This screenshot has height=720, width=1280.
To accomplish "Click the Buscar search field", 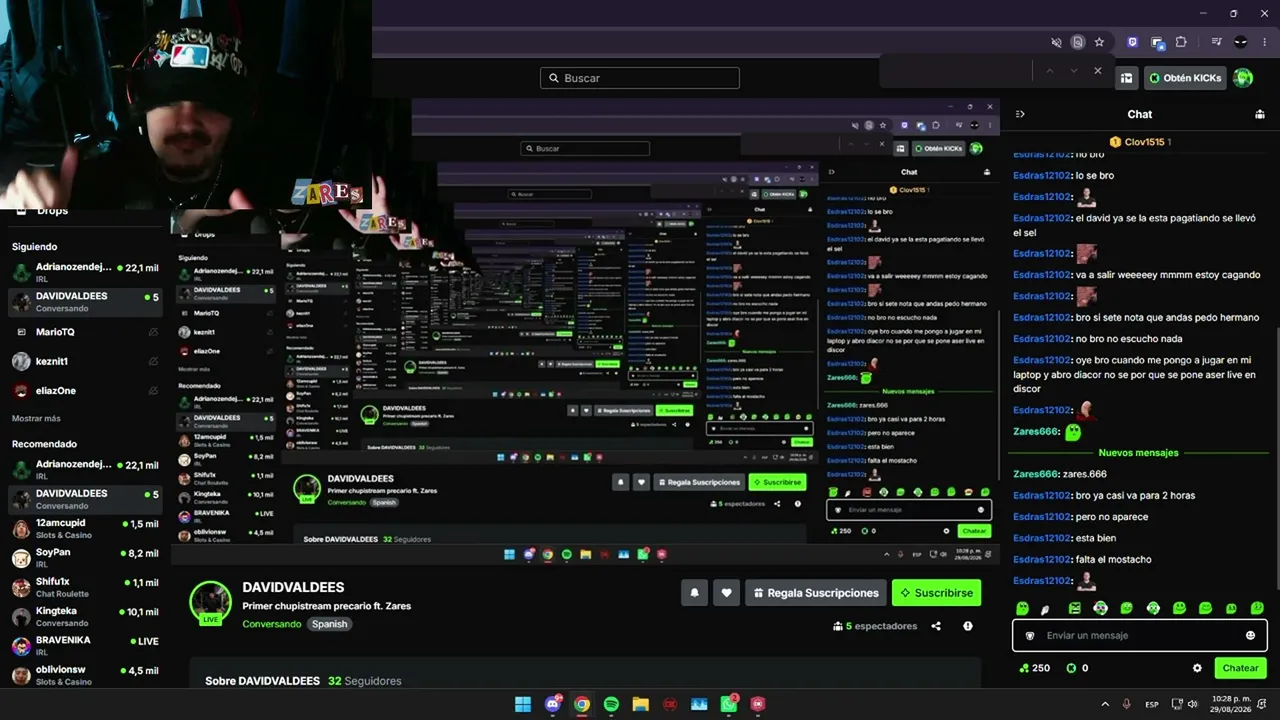I will 640,78.
